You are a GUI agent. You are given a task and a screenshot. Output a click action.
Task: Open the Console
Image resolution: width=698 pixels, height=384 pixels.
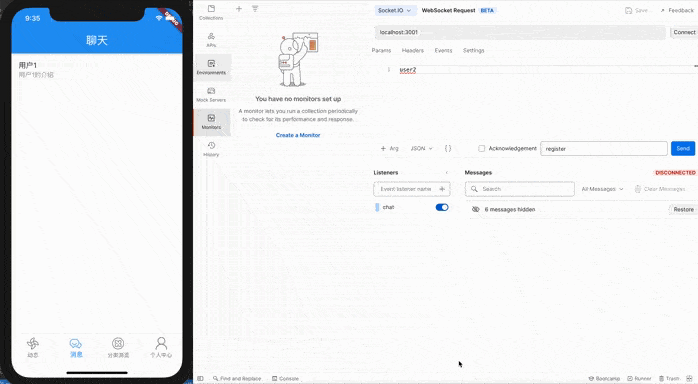coord(285,379)
